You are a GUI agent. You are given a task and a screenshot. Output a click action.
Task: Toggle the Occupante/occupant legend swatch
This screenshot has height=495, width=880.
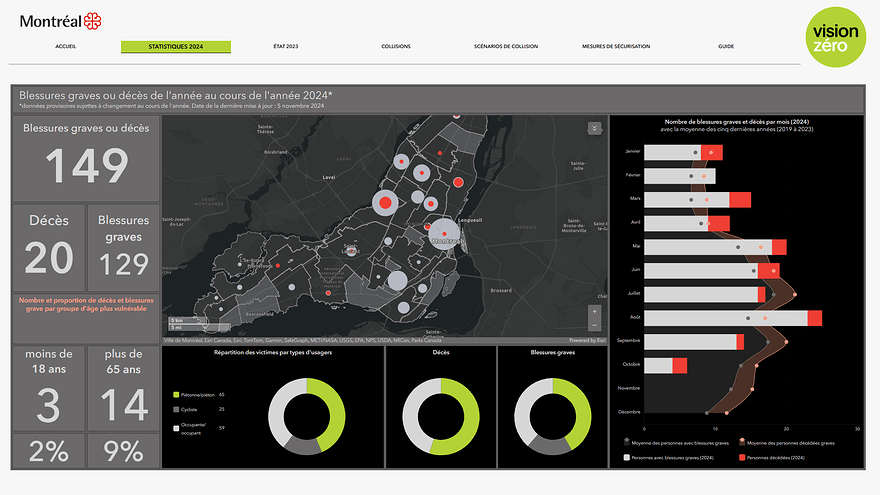coord(176,428)
